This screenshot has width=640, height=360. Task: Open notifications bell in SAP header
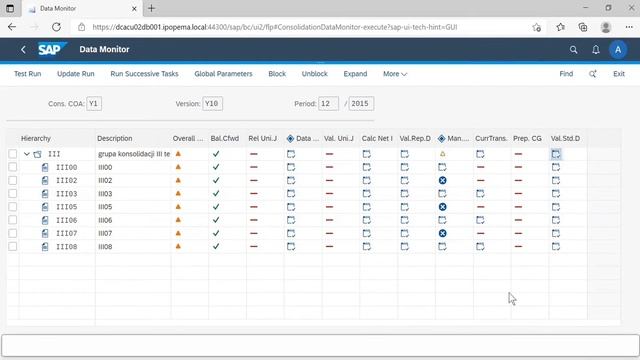596,49
